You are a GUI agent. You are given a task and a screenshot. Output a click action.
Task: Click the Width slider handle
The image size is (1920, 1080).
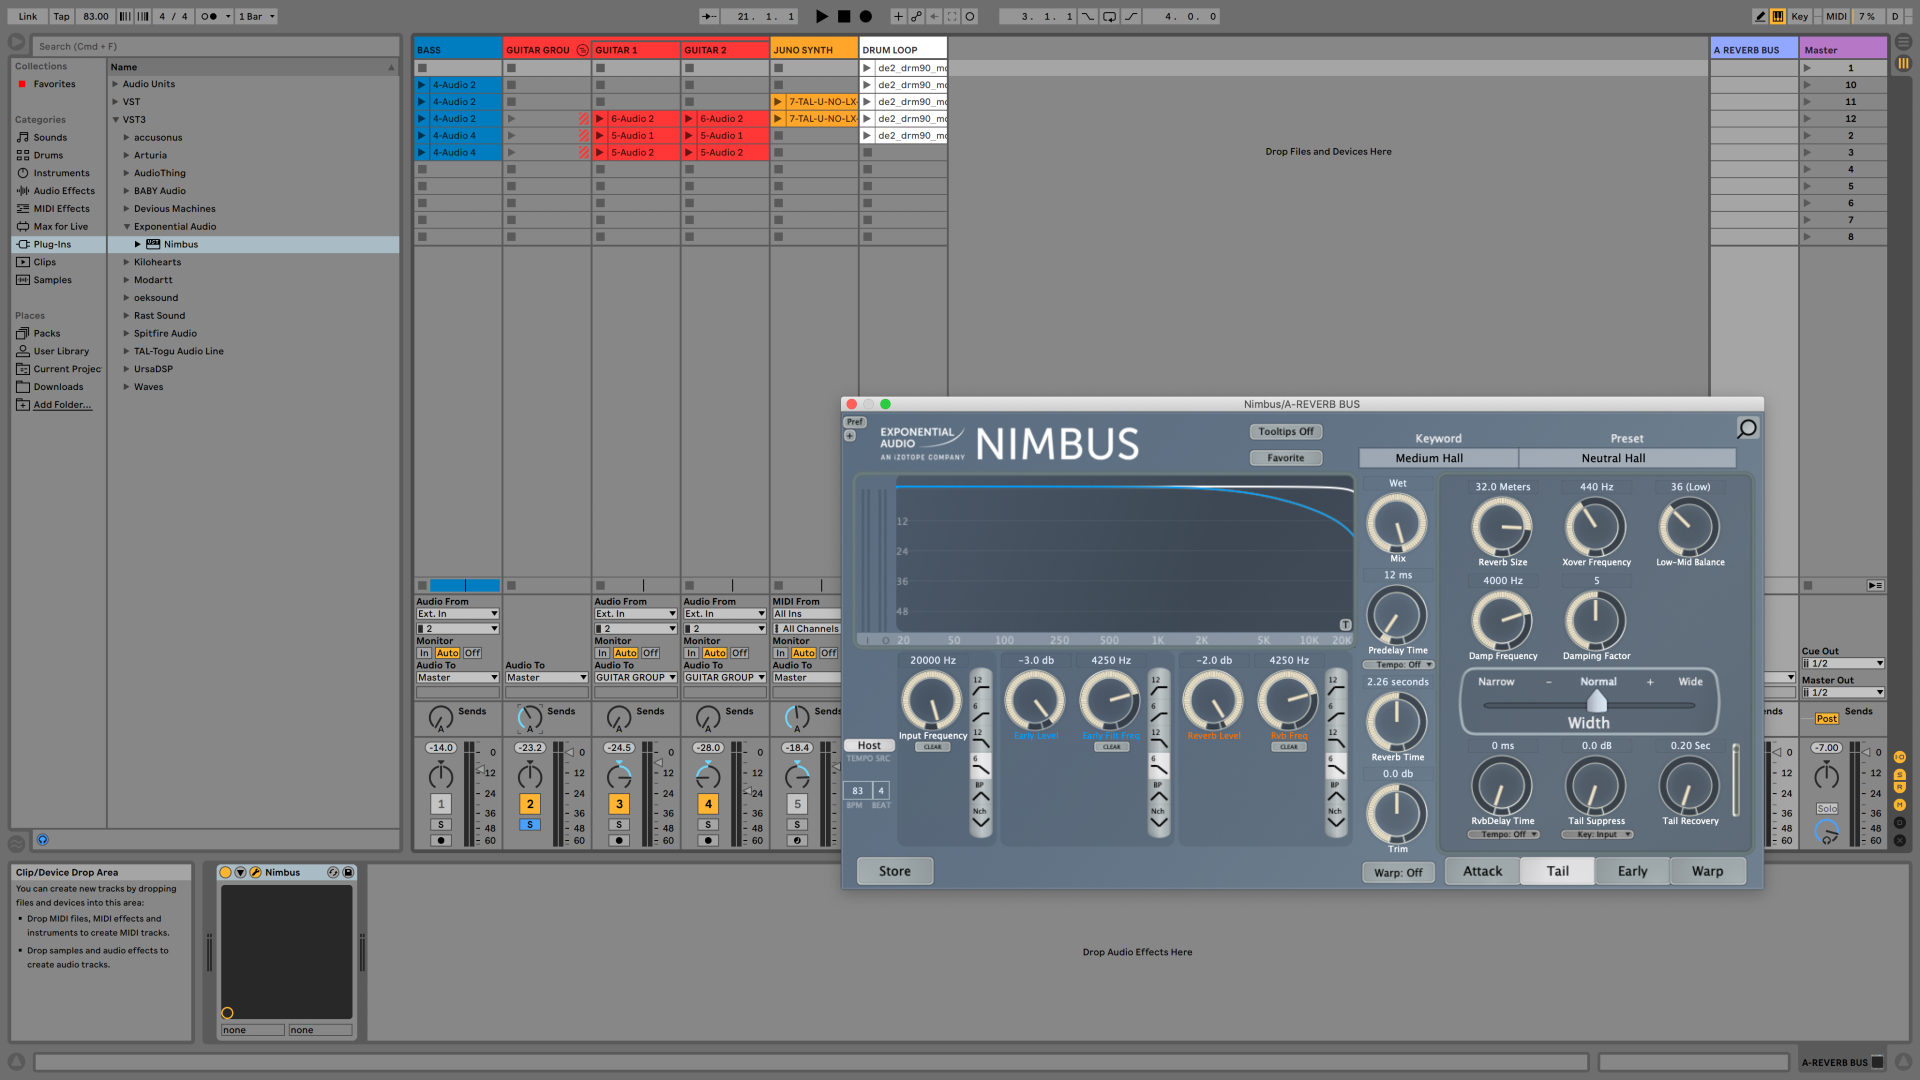pyautogui.click(x=1596, y=702)
